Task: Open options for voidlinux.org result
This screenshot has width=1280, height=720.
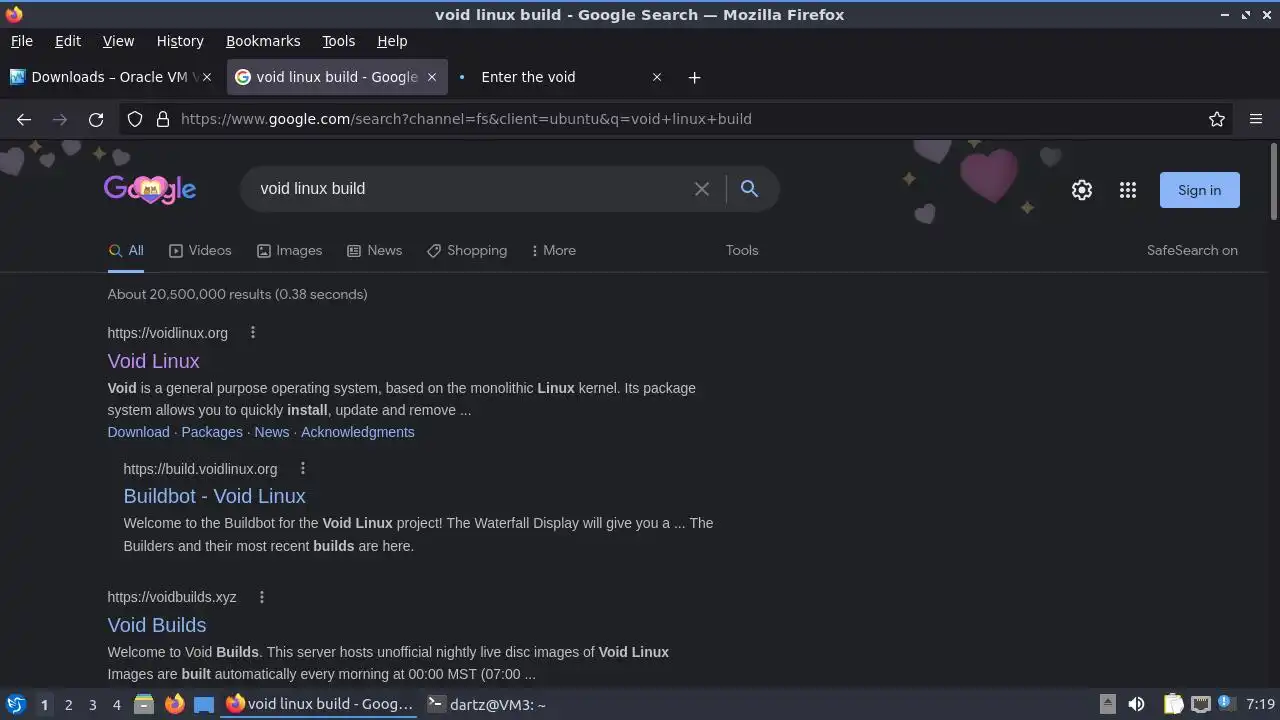Action: [253, 333]
